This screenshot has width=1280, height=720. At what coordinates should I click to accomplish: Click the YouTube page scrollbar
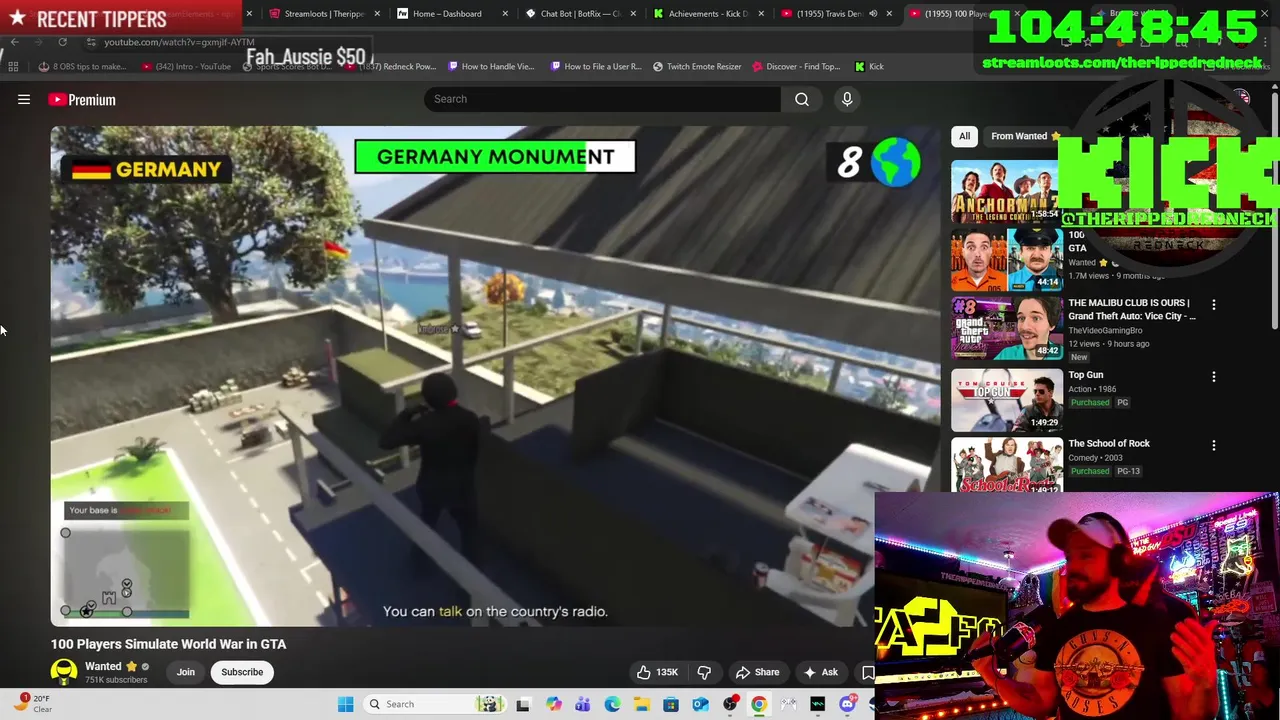click(x=1274, y=210)
